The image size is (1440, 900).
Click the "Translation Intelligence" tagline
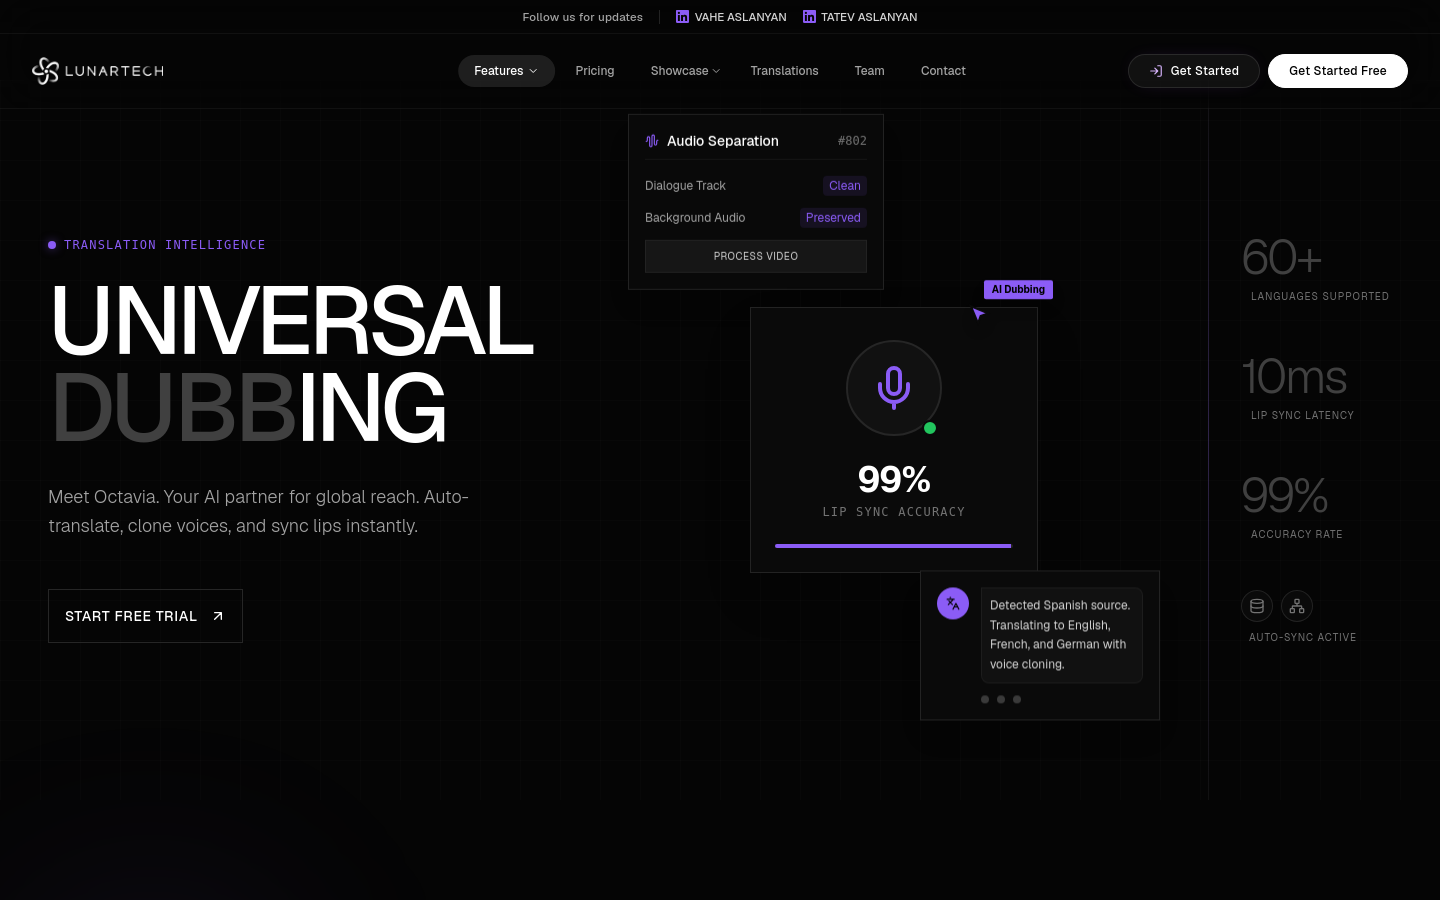[165, 245]
